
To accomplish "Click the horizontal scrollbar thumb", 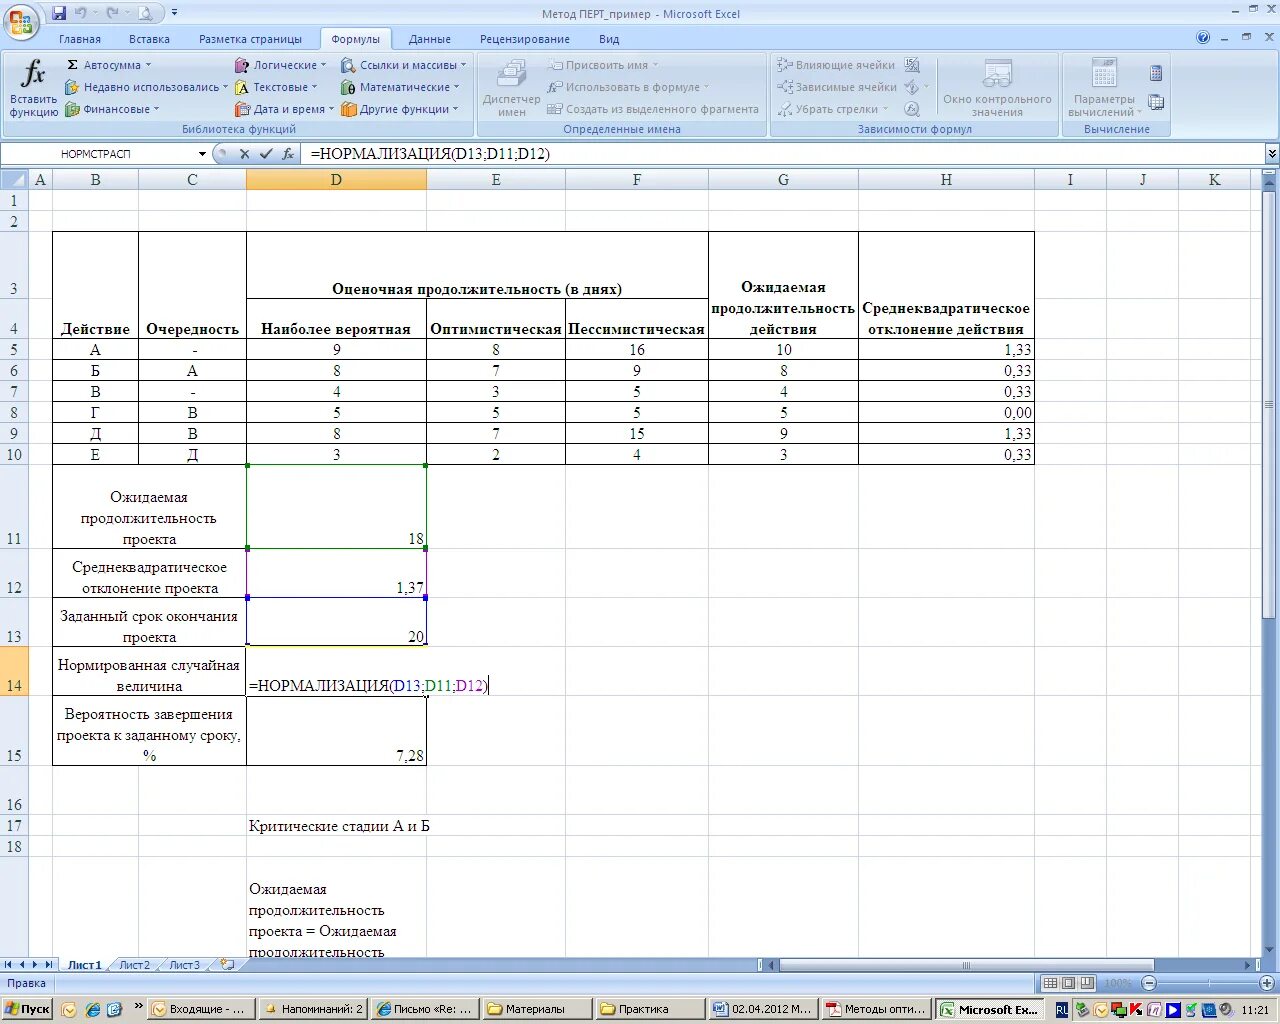I will coord(966,965).
